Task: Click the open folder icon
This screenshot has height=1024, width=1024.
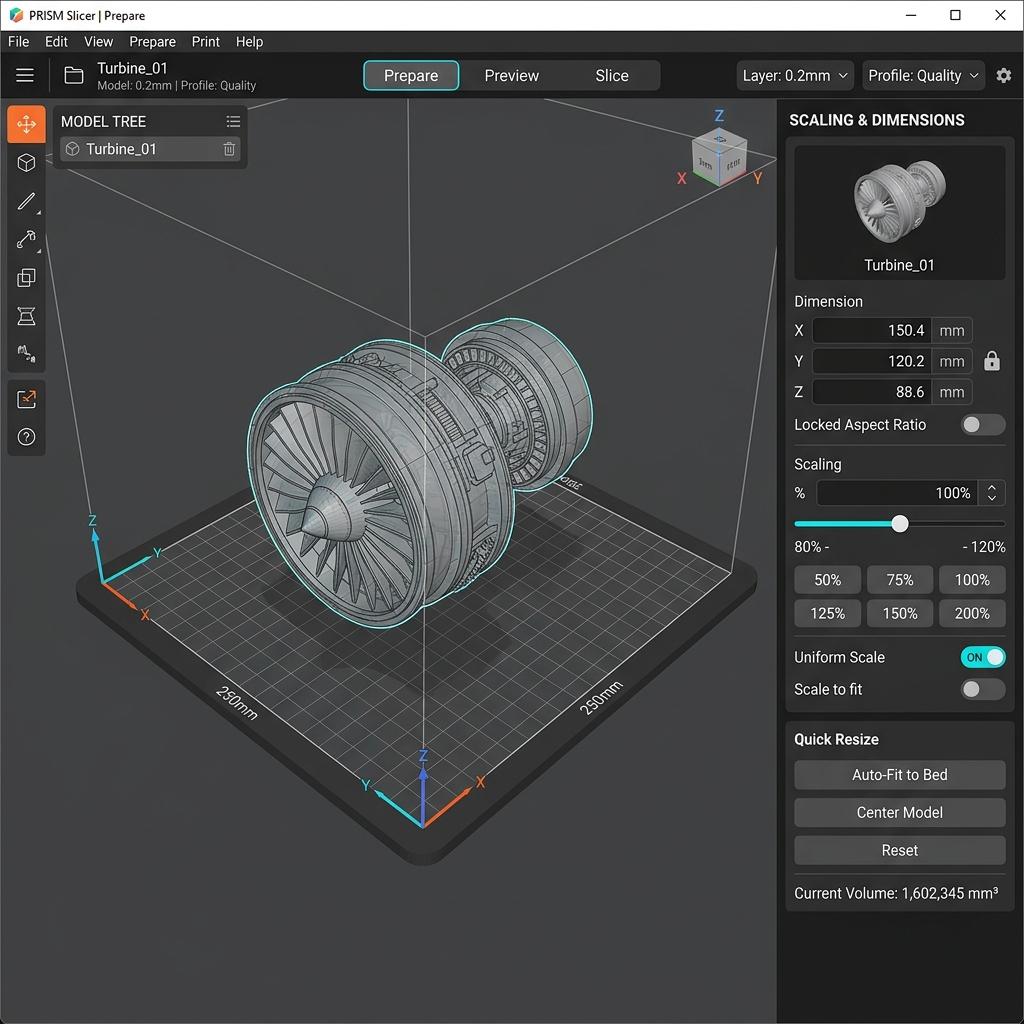Action: (74, 75)
